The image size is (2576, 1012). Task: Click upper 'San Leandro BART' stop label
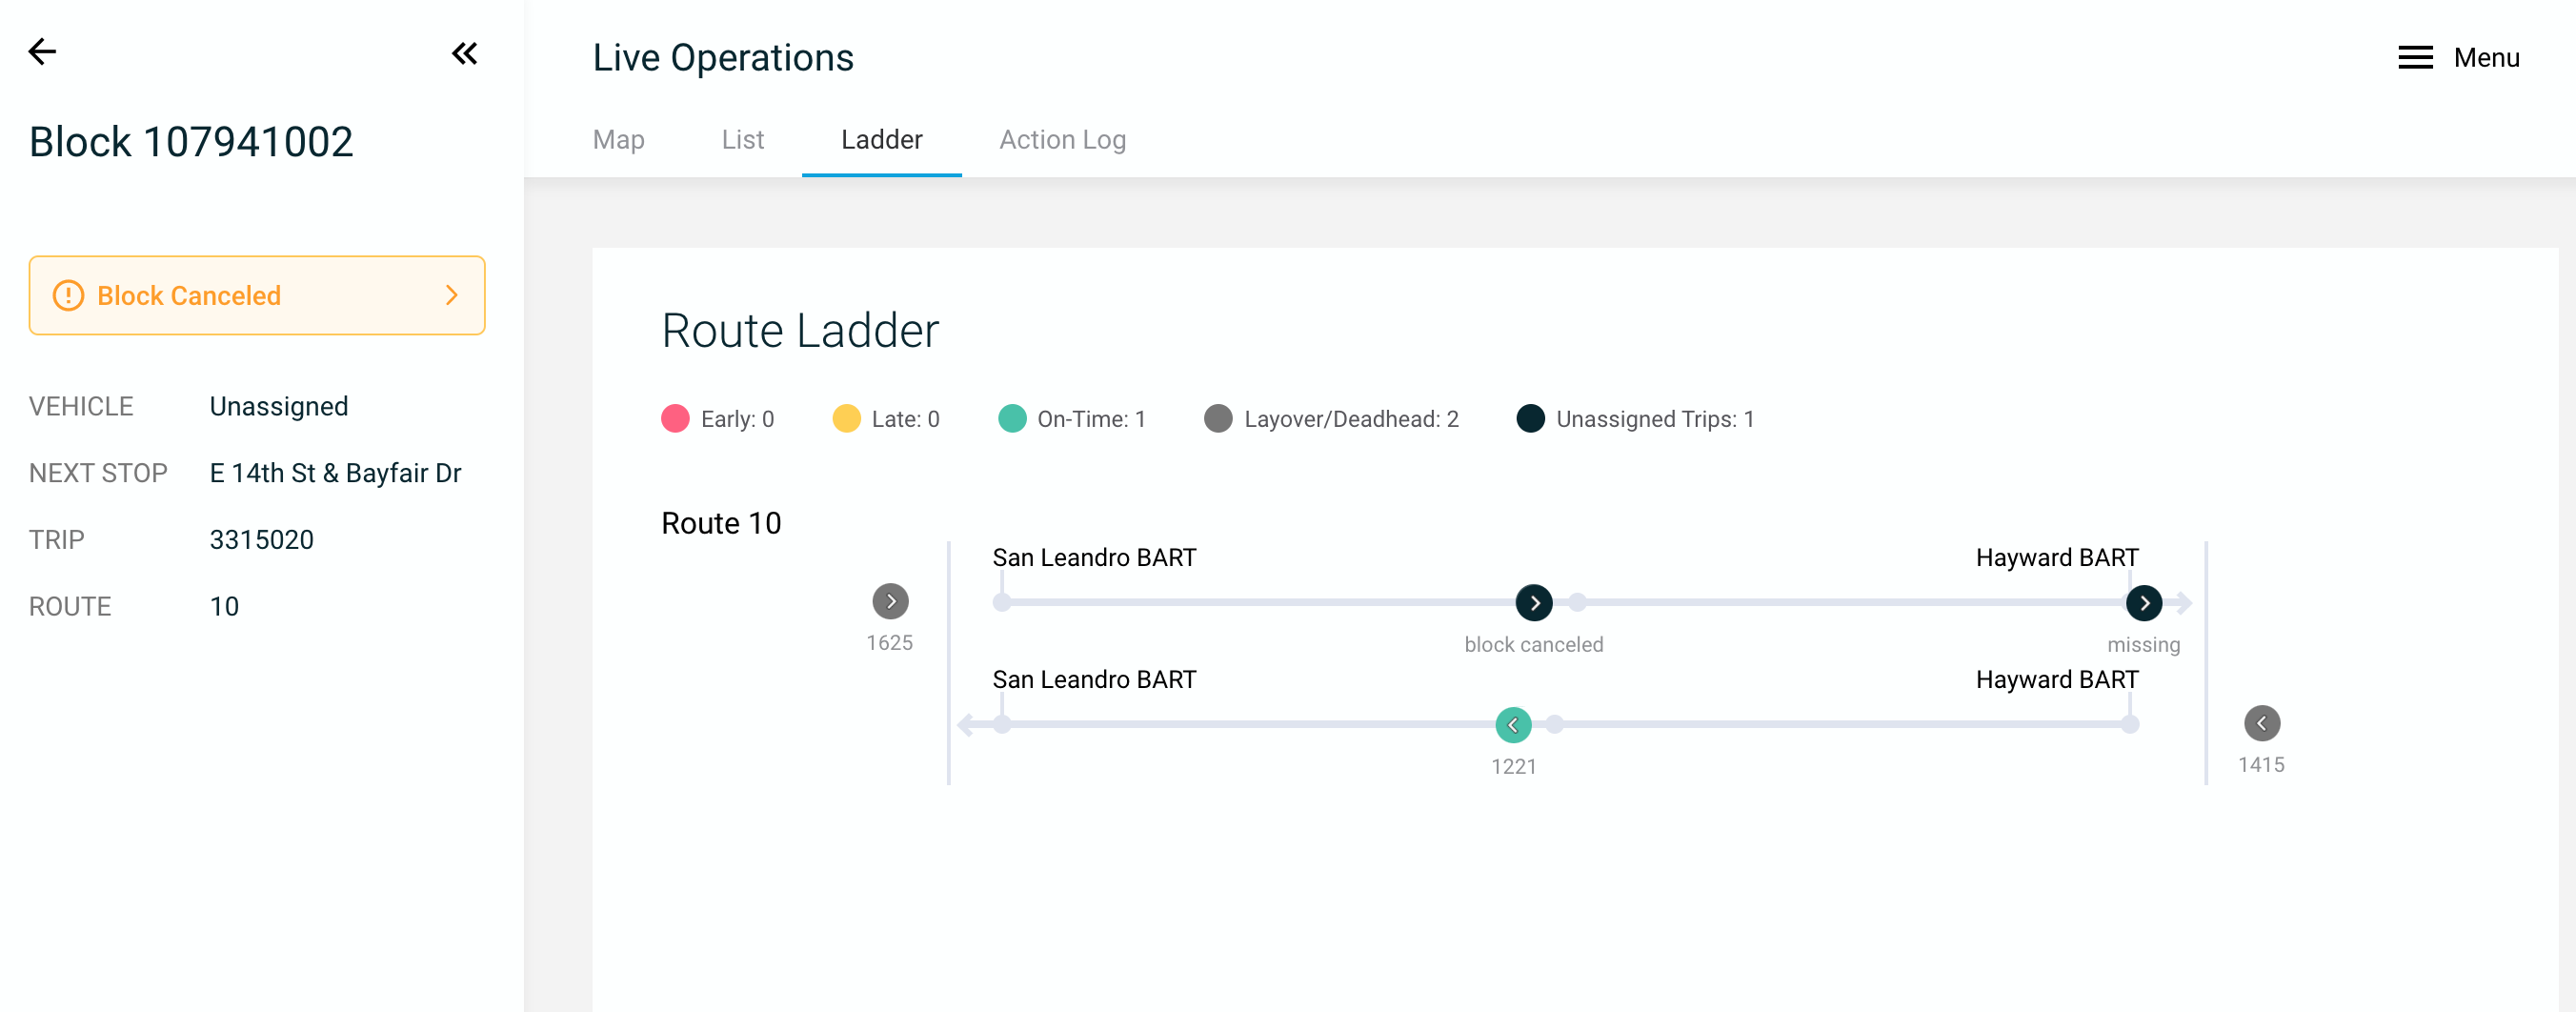[1094, 558]
